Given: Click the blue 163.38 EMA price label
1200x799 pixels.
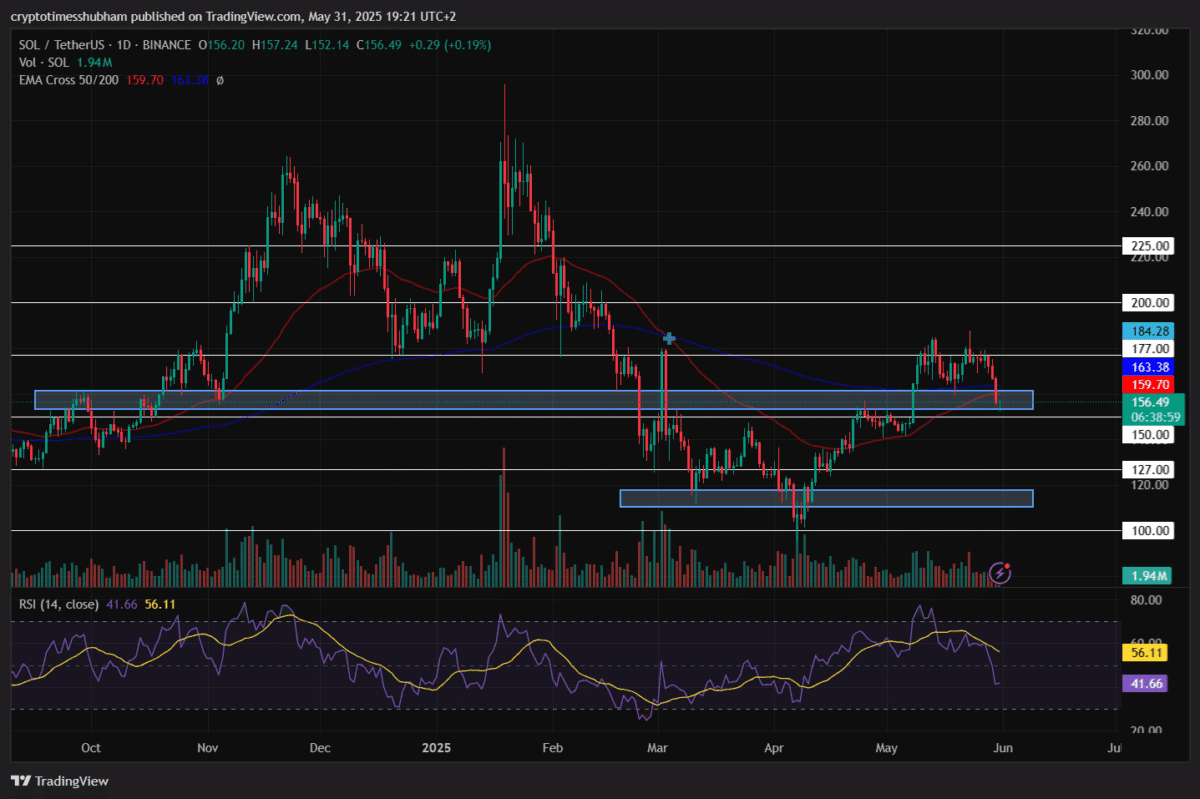Looking at the screenshot, I should click(1148, 367).
